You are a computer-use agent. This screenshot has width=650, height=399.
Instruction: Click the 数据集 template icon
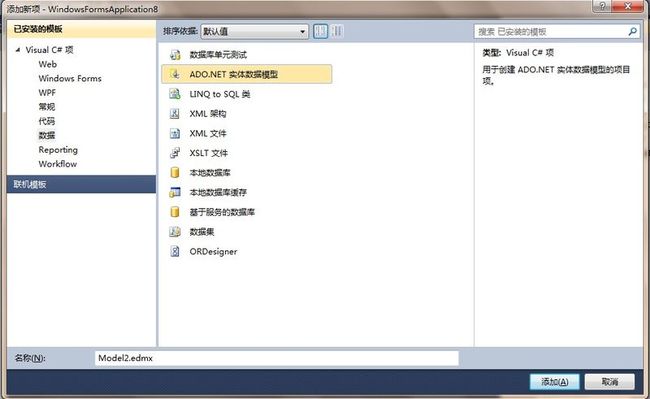[175, 232]
